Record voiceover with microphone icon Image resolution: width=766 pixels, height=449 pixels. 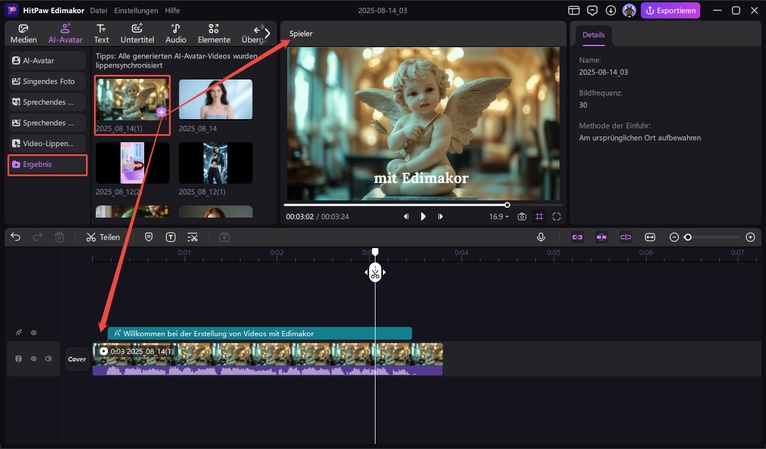(541, 237)
